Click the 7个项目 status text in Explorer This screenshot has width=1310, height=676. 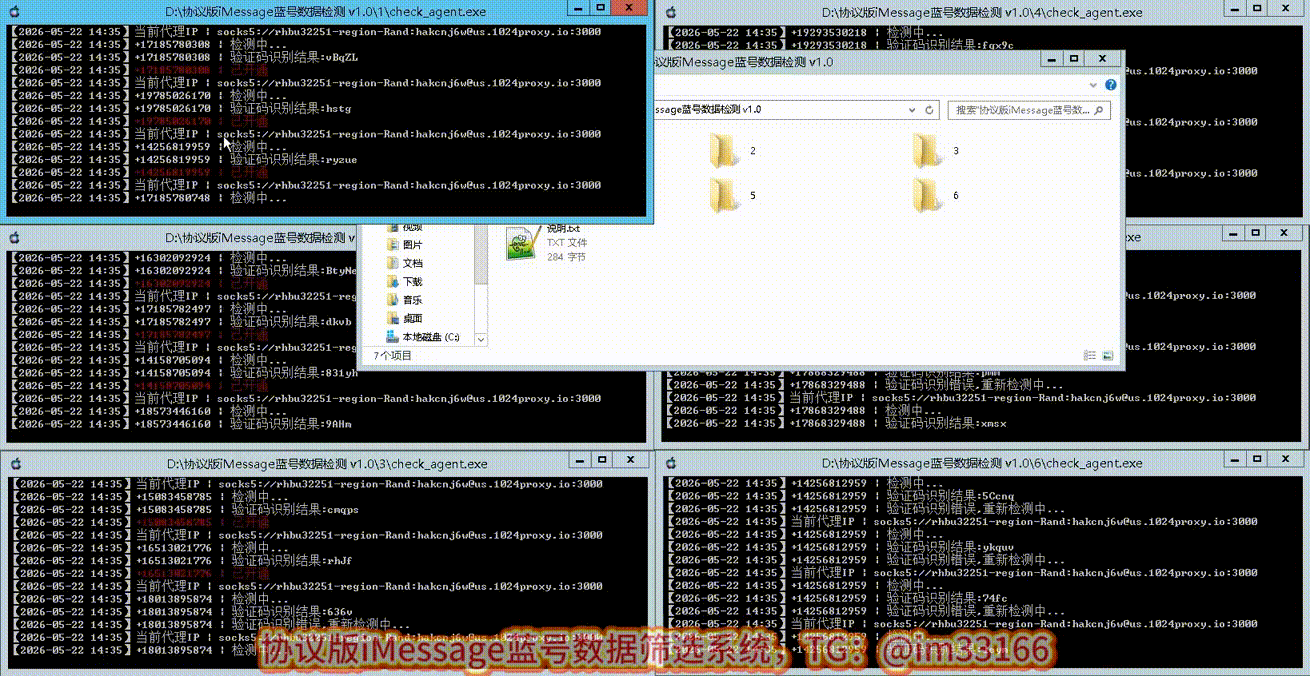[392, 355]
